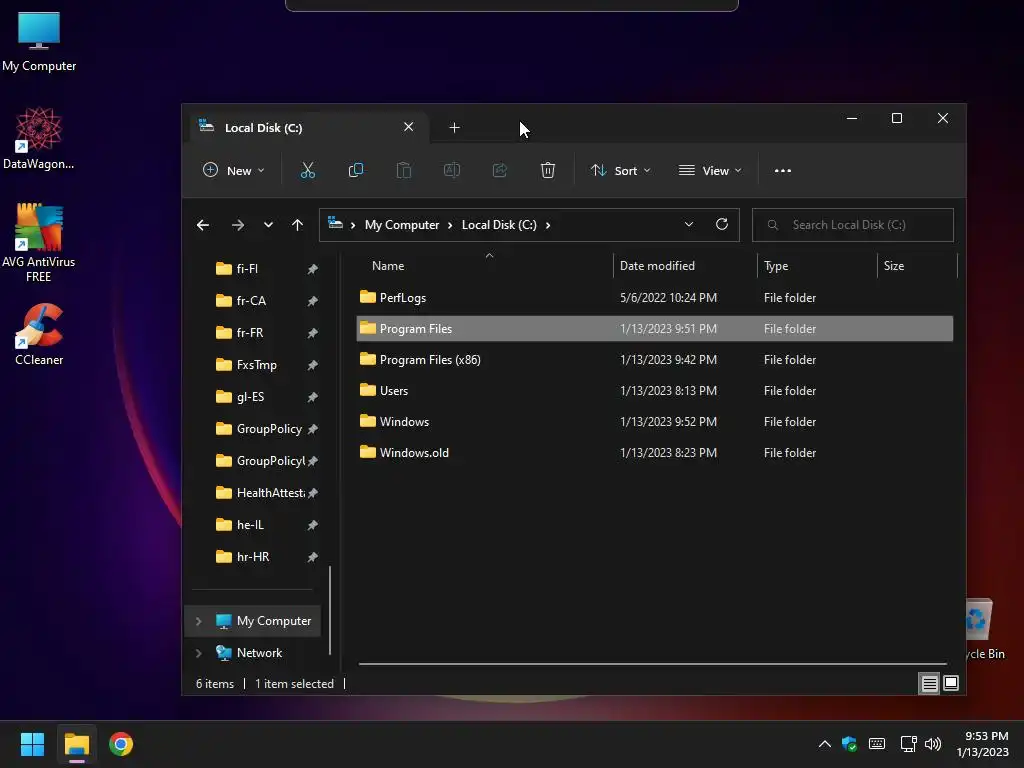Click the Cut scissors icon in the toolbar
1024x768 pixels.
click(x=308, y=170)
